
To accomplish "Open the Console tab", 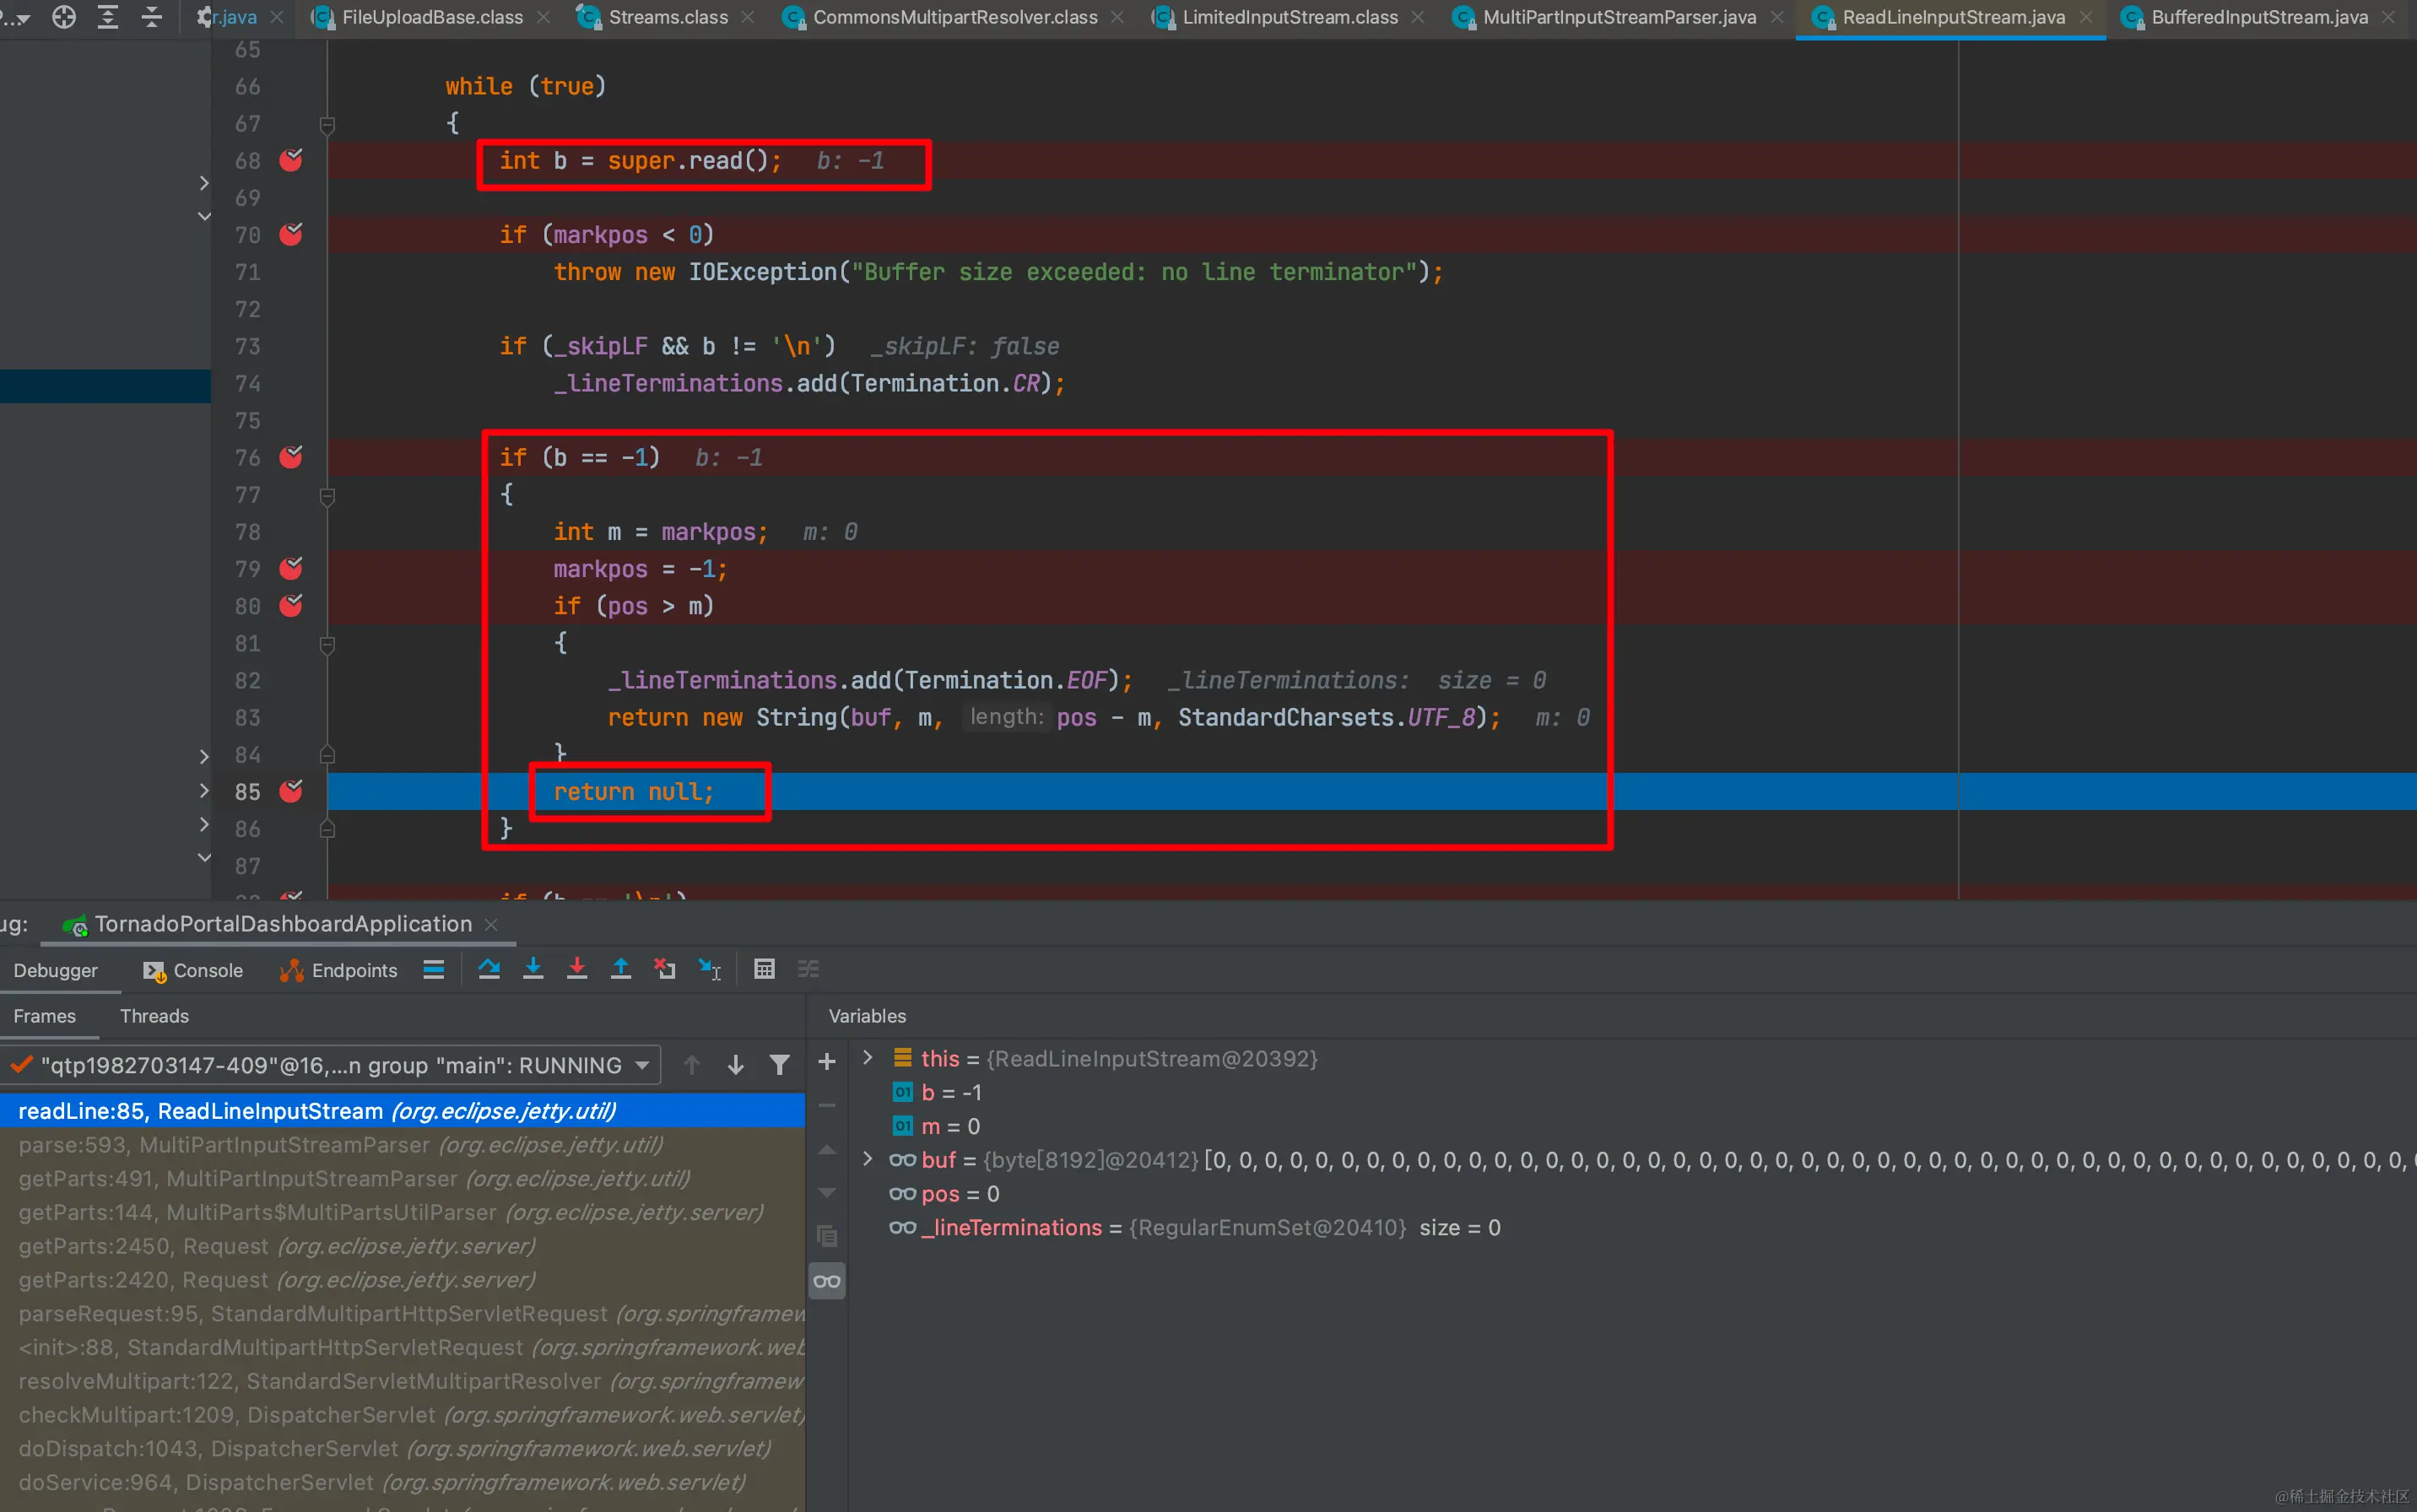I will coord(194,970).
